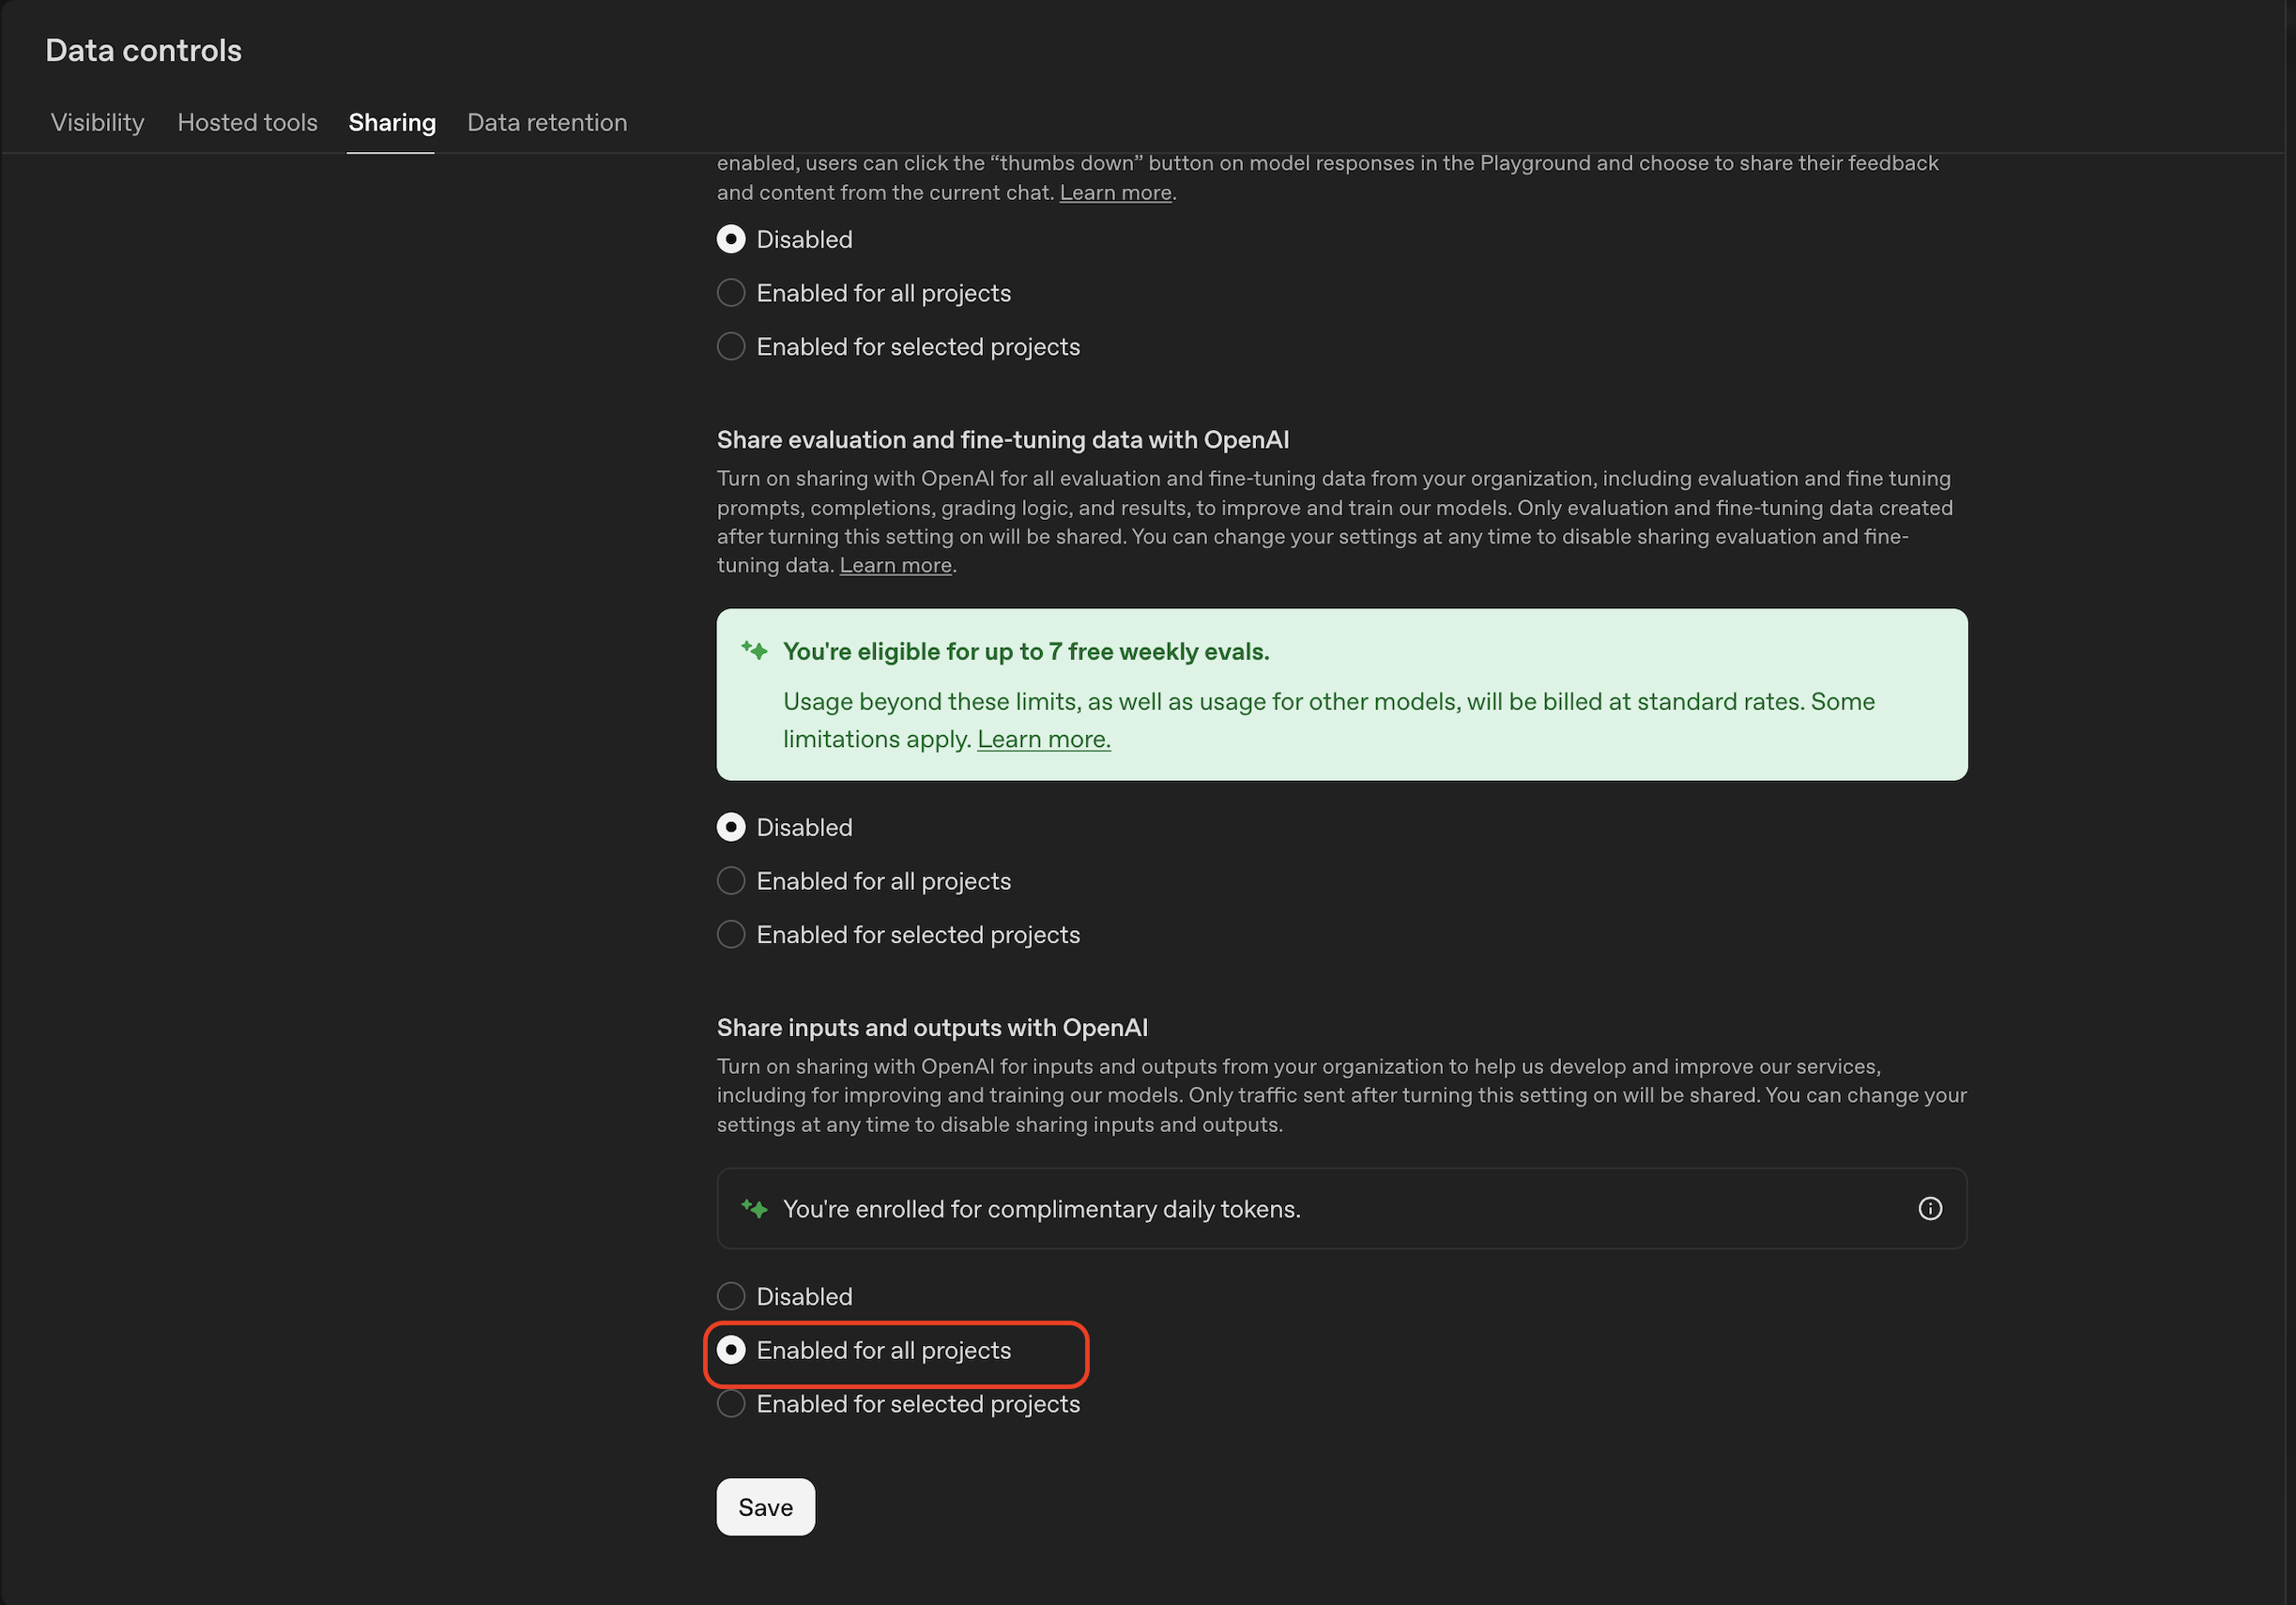This screenshot has height=1605, width=2296.
Task: Click sparkle icon in free weekly evals banner
Action: point(755,651)
